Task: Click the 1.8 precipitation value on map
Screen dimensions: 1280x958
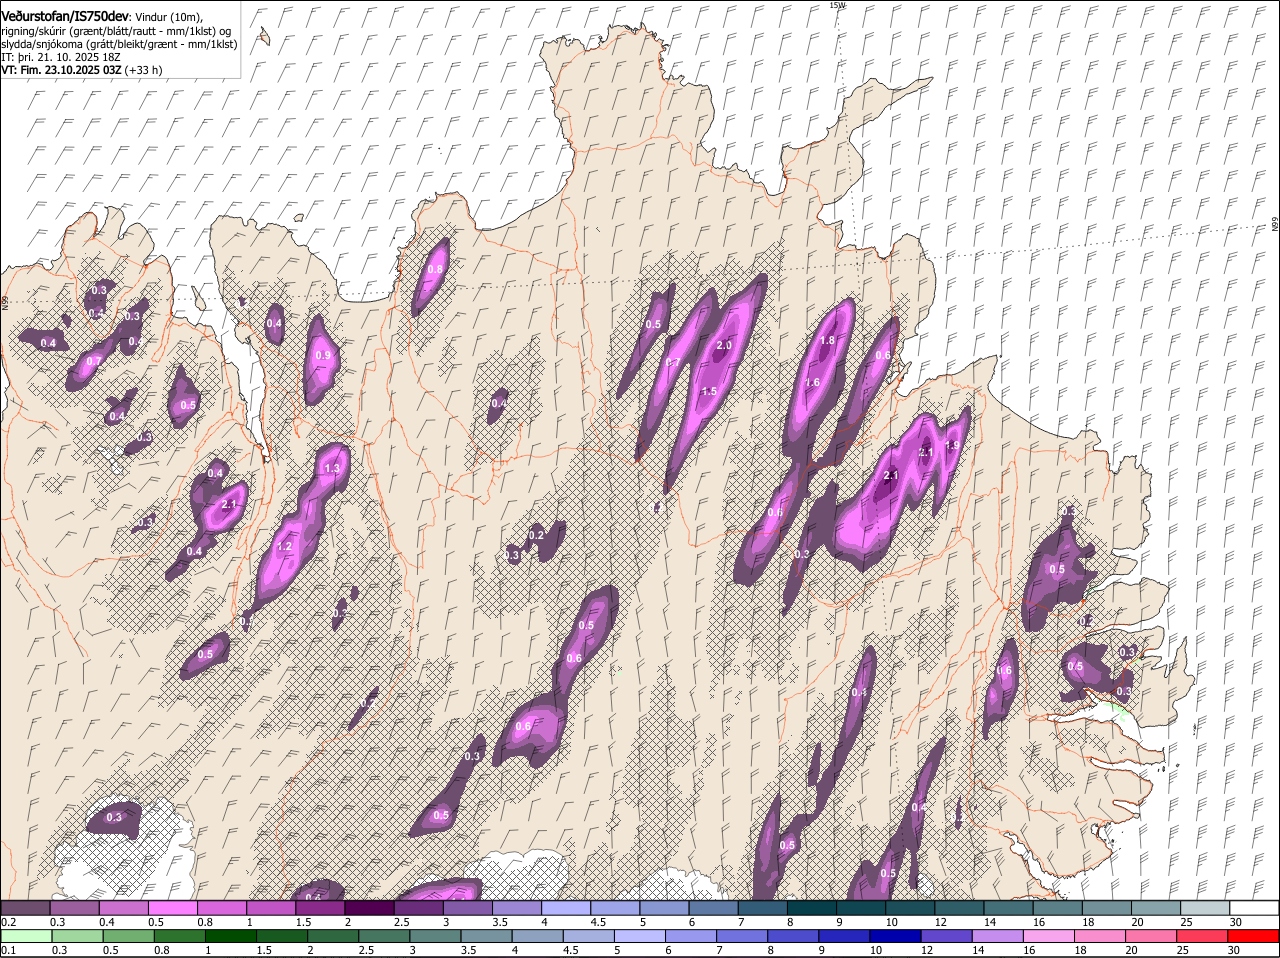Action: click(827, 341)
